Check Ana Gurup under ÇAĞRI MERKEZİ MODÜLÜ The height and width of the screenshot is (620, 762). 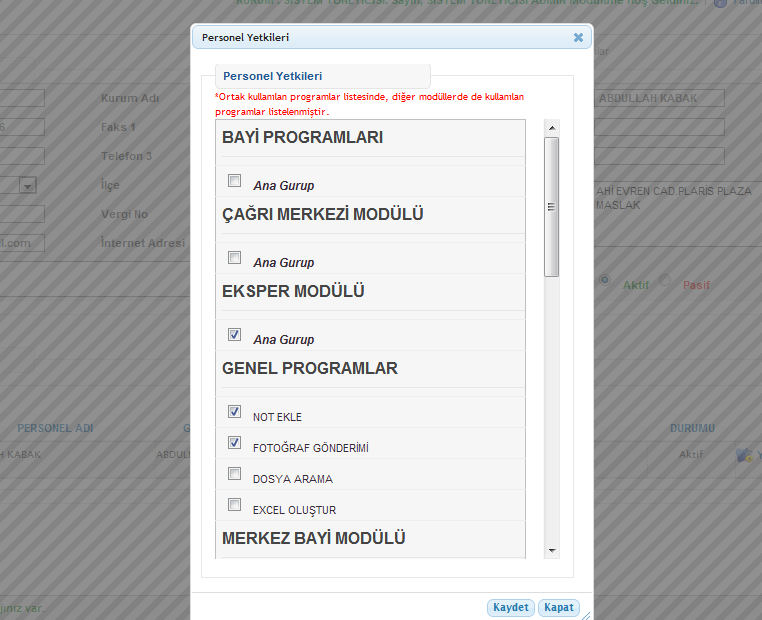[x=234, y=258]
